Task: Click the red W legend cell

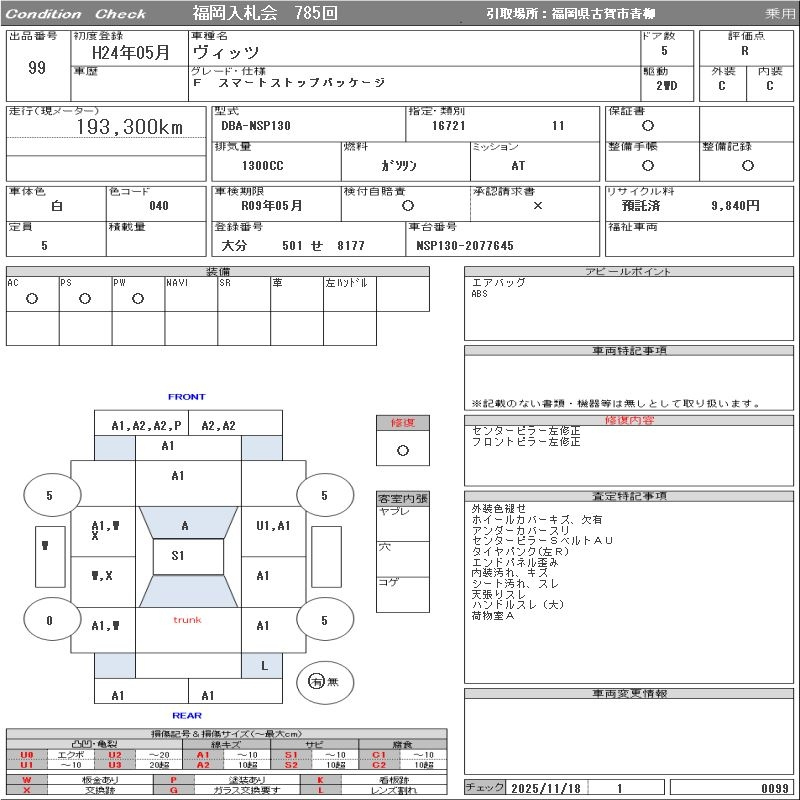Action: click(x=27, y=779)
